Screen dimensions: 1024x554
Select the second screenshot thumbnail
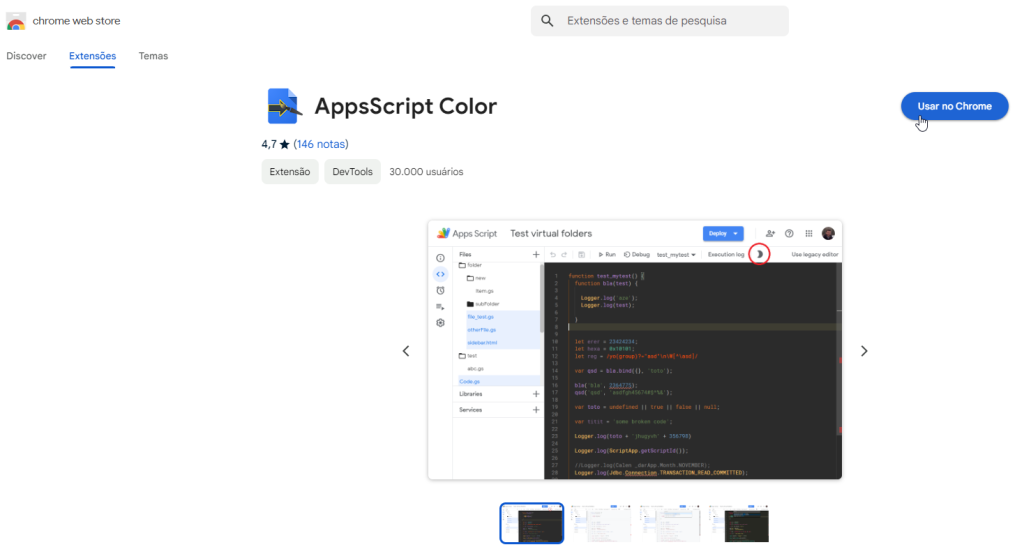(600, 523)
